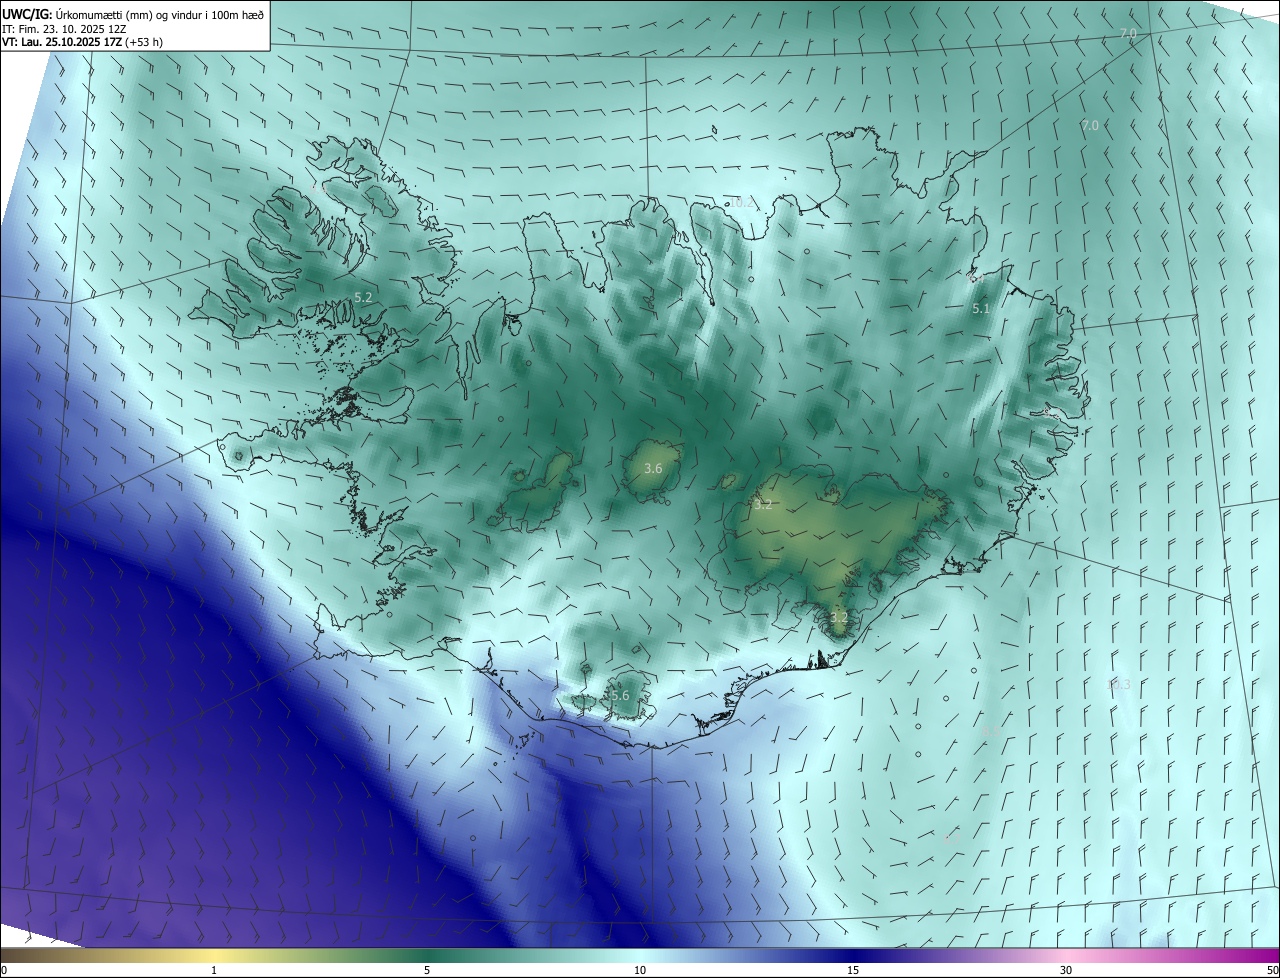Click the 5.6 value label on the southern glacier
1280x978 pixels.
coord(620,695)
